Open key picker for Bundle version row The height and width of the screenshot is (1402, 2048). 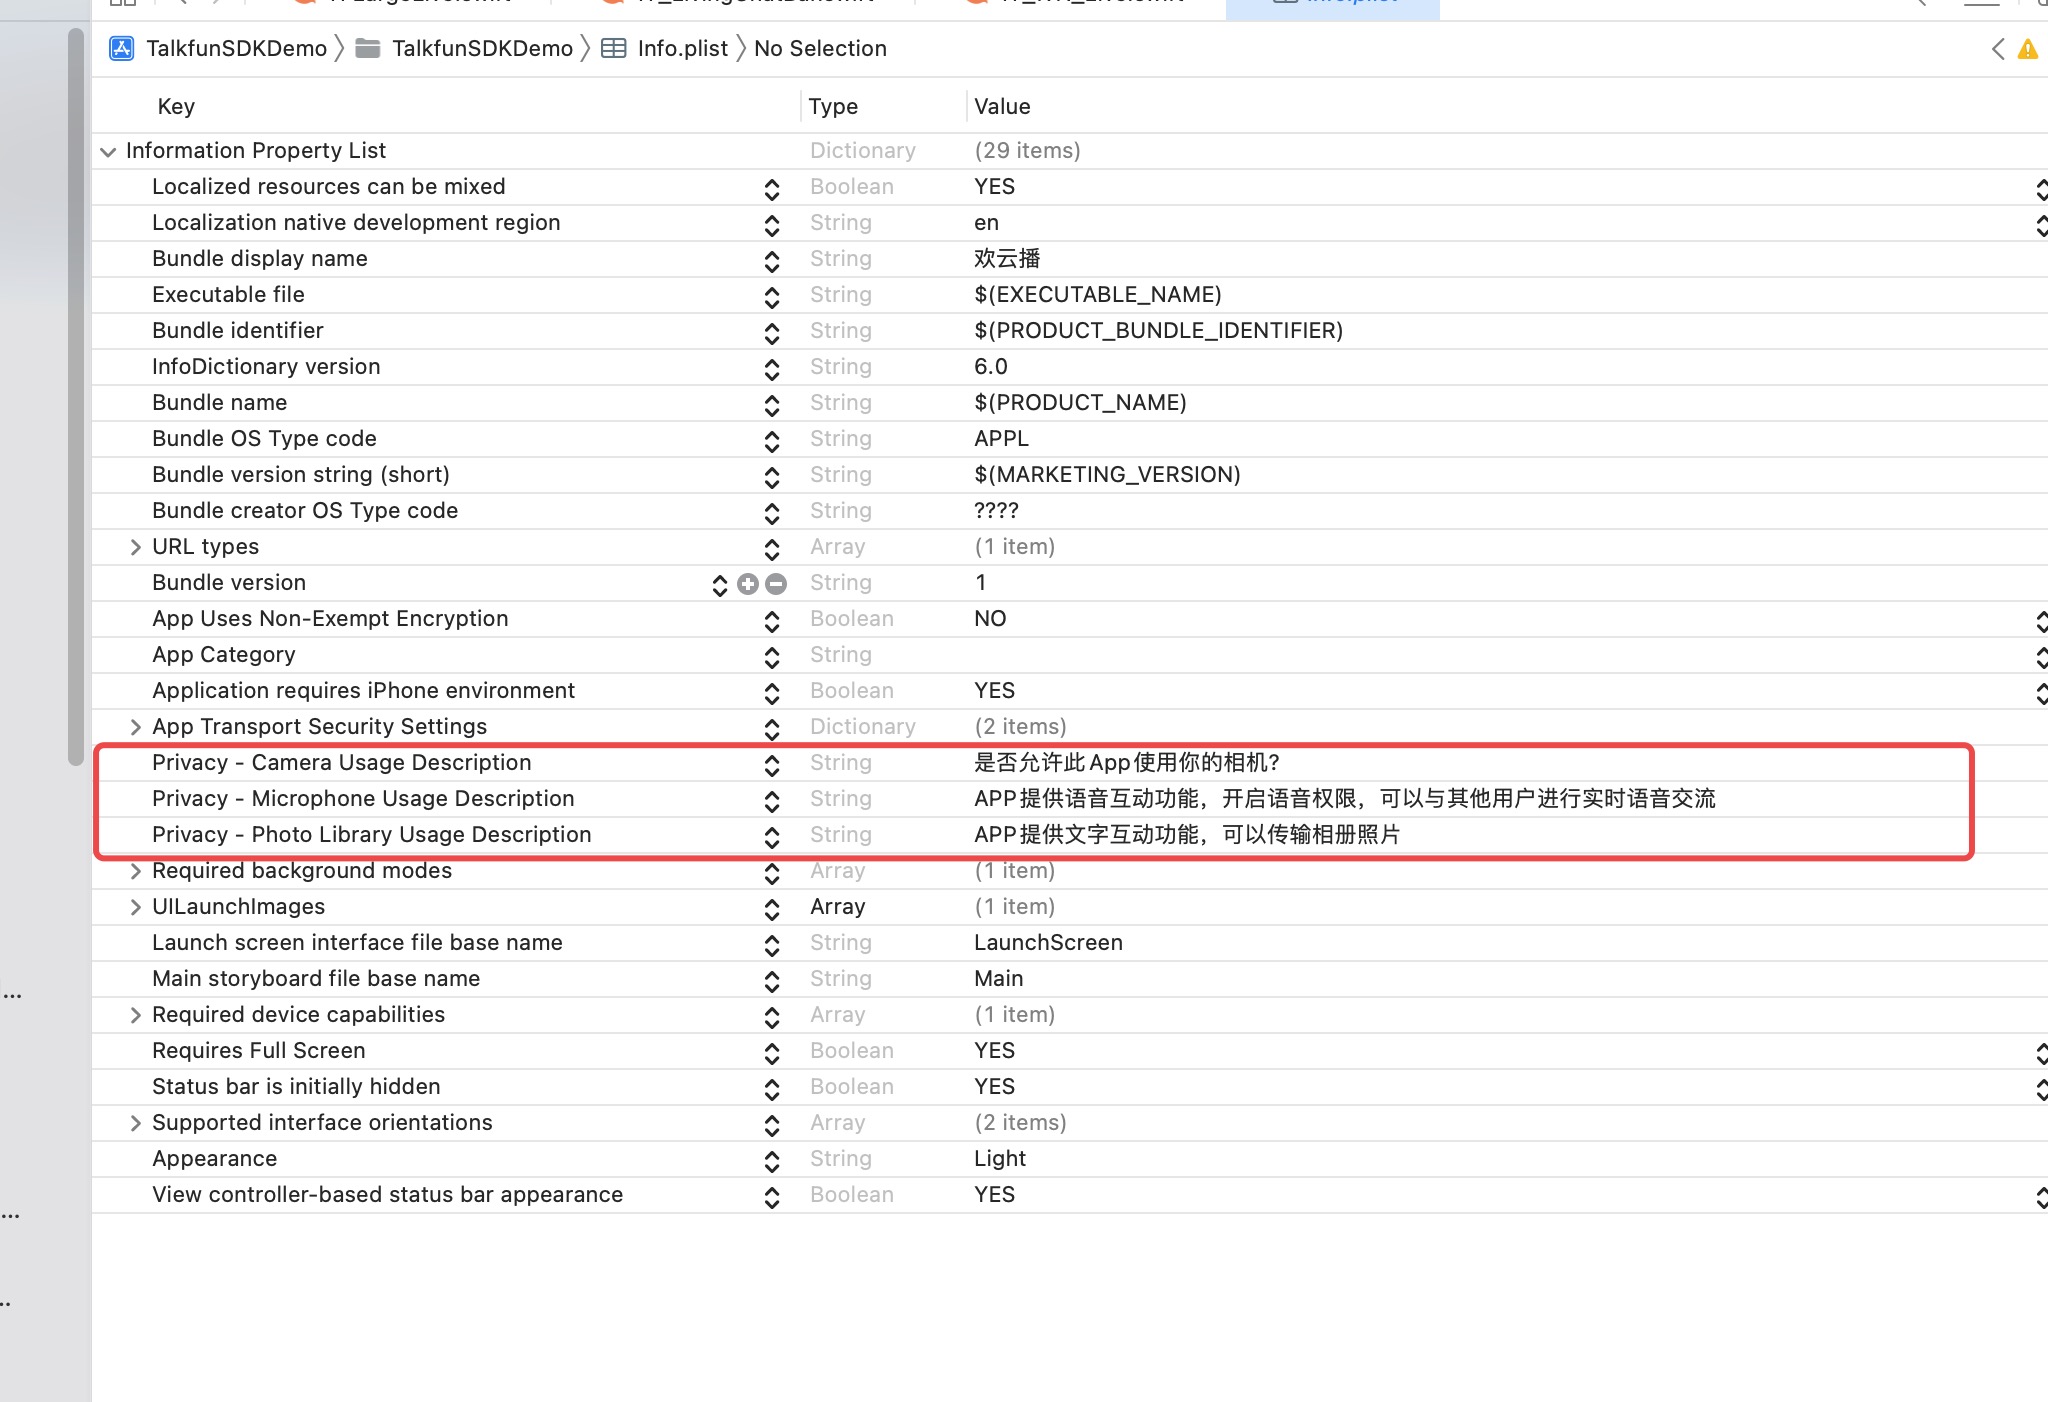point(719,584)
